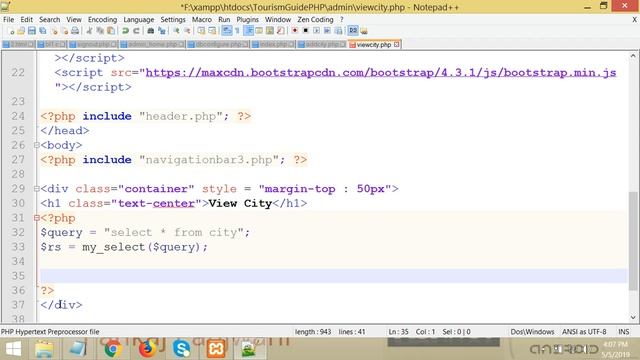Open Skype from the taskbar
The image size is (640, 360).
tap(182, 349)
